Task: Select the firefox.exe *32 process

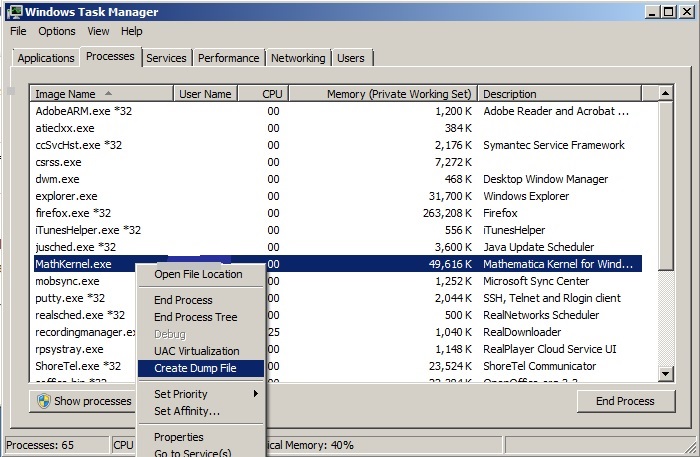Action: pyautogui.click(x=338, y=213)
